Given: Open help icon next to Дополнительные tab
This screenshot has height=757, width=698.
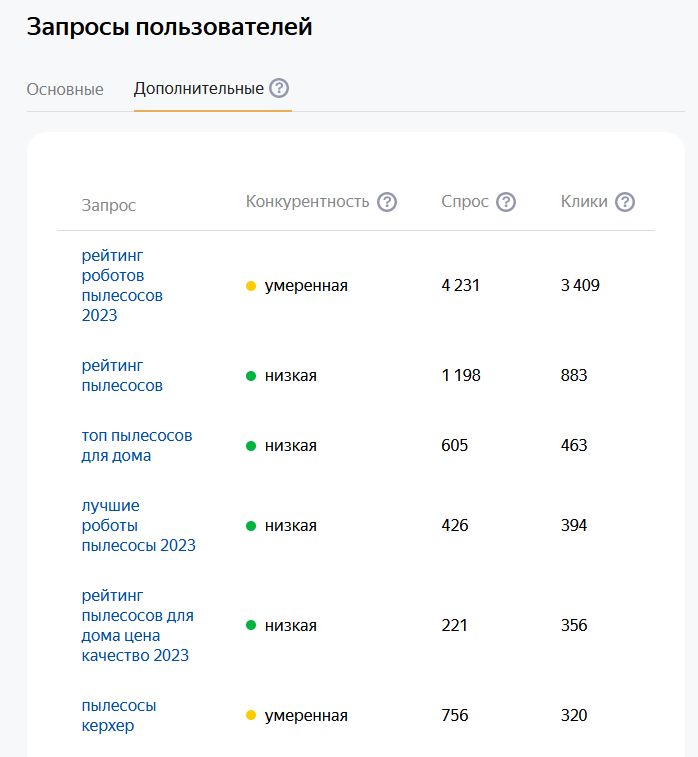Looking at the screenshot, I should 279,88.
